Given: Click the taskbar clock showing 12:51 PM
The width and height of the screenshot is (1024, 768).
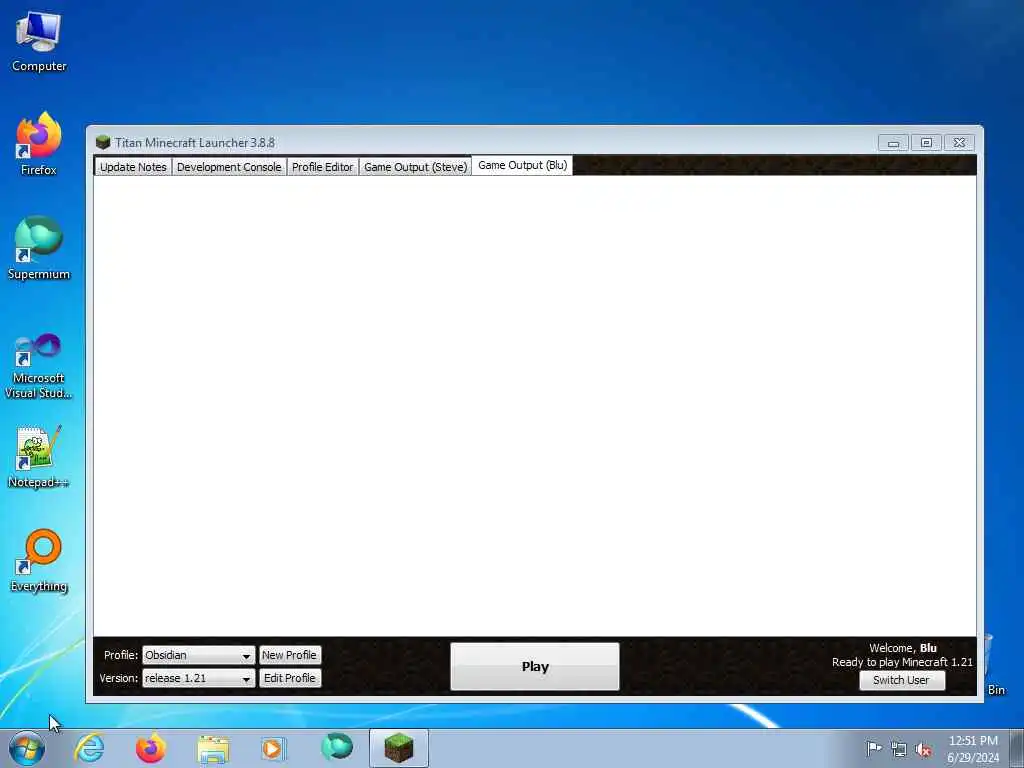Looking at the screenshot, I should tap(973, 749).
